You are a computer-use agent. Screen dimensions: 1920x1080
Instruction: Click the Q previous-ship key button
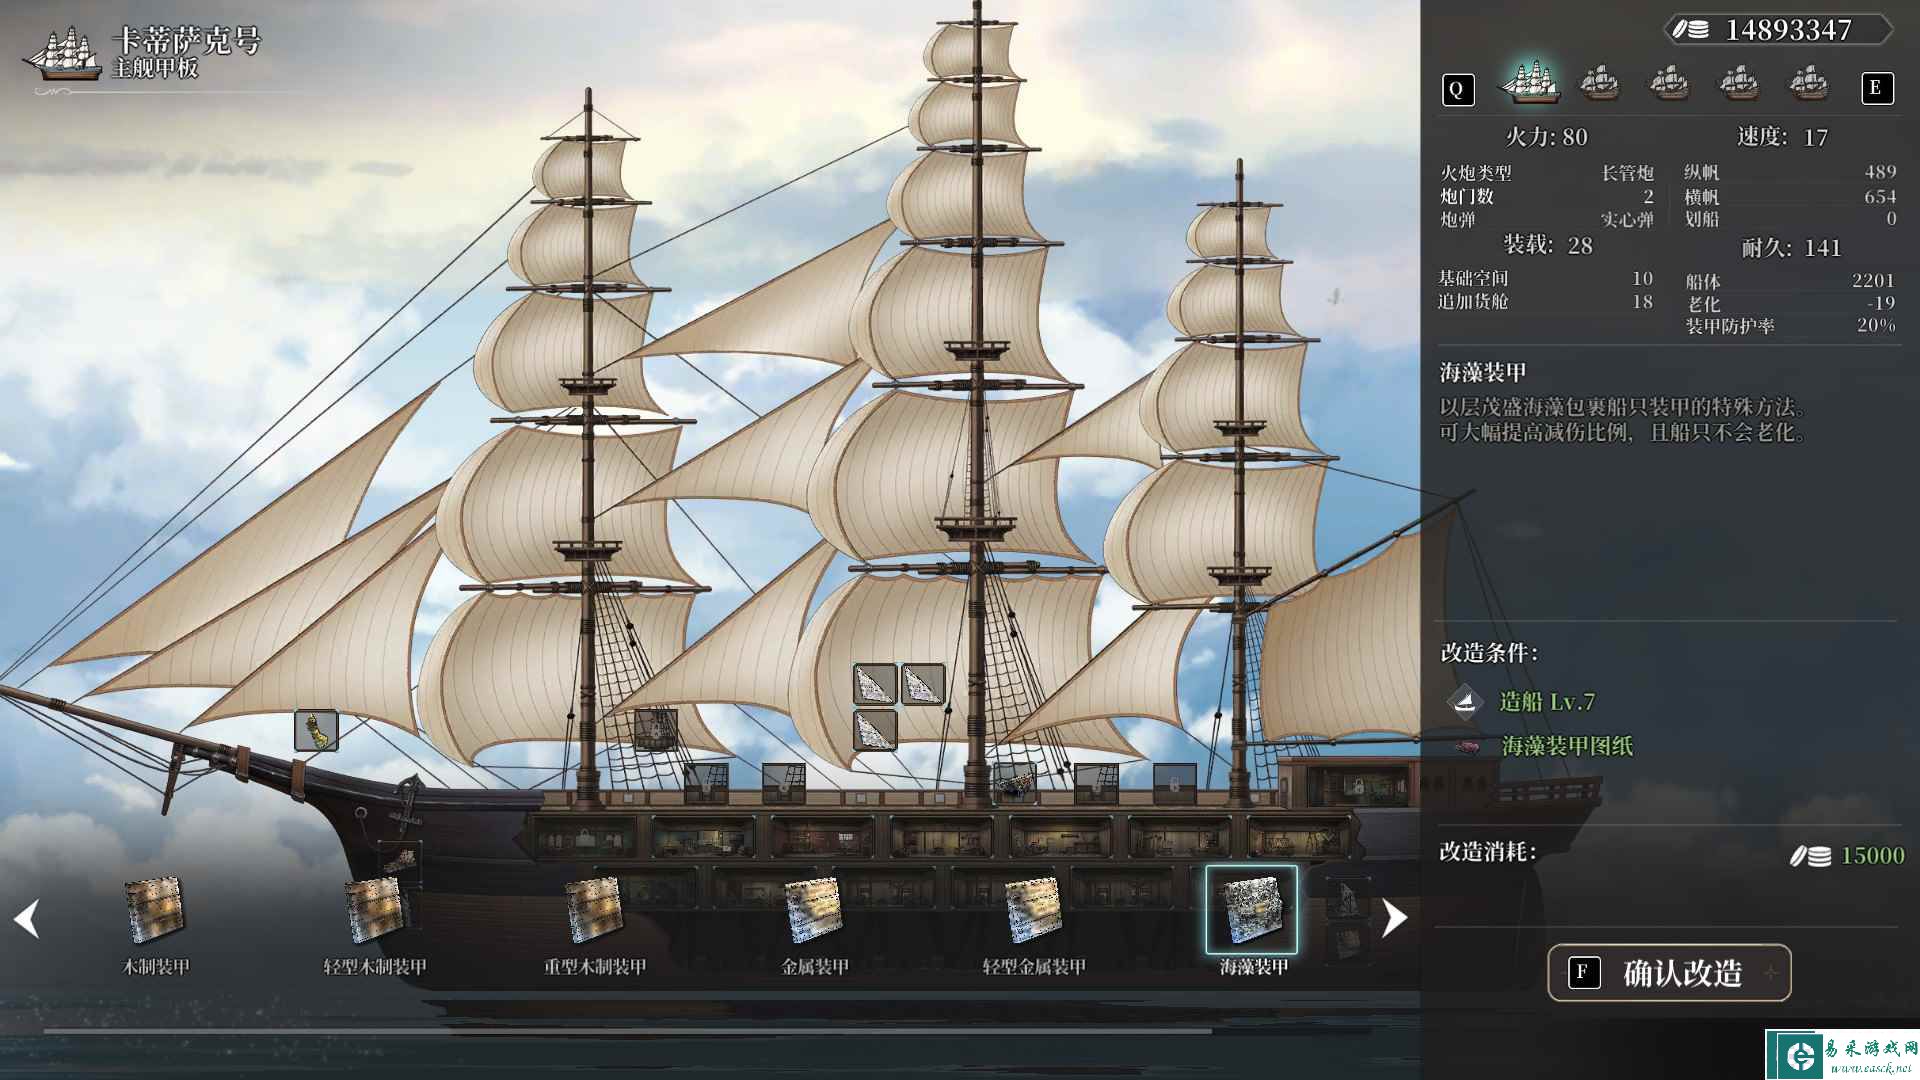point(1457,90)
